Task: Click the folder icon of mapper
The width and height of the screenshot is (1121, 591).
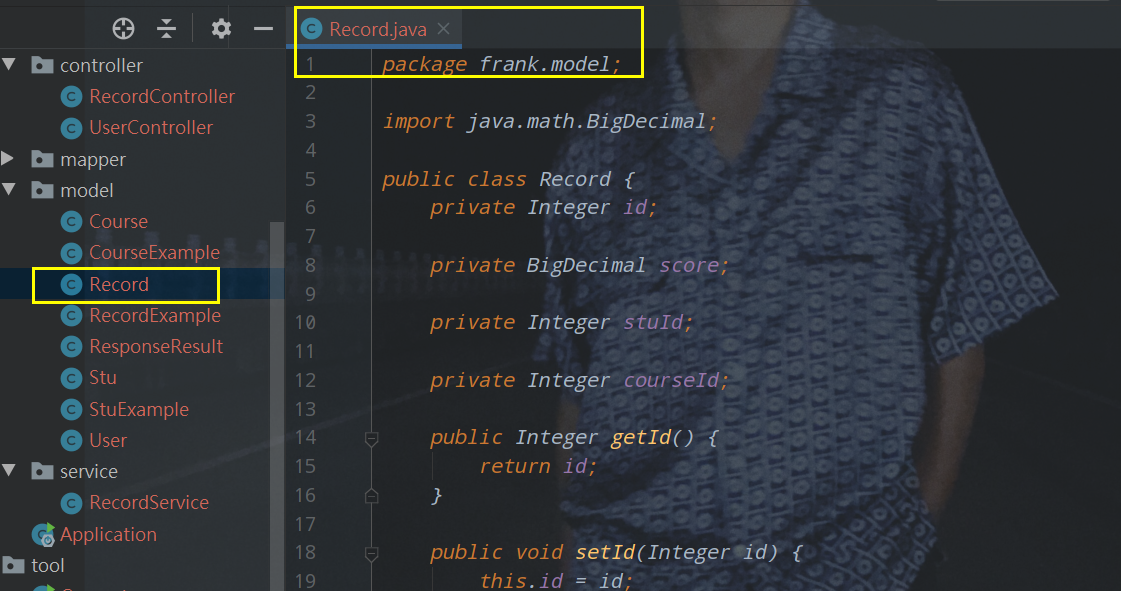Action: [x=42, y=159]
